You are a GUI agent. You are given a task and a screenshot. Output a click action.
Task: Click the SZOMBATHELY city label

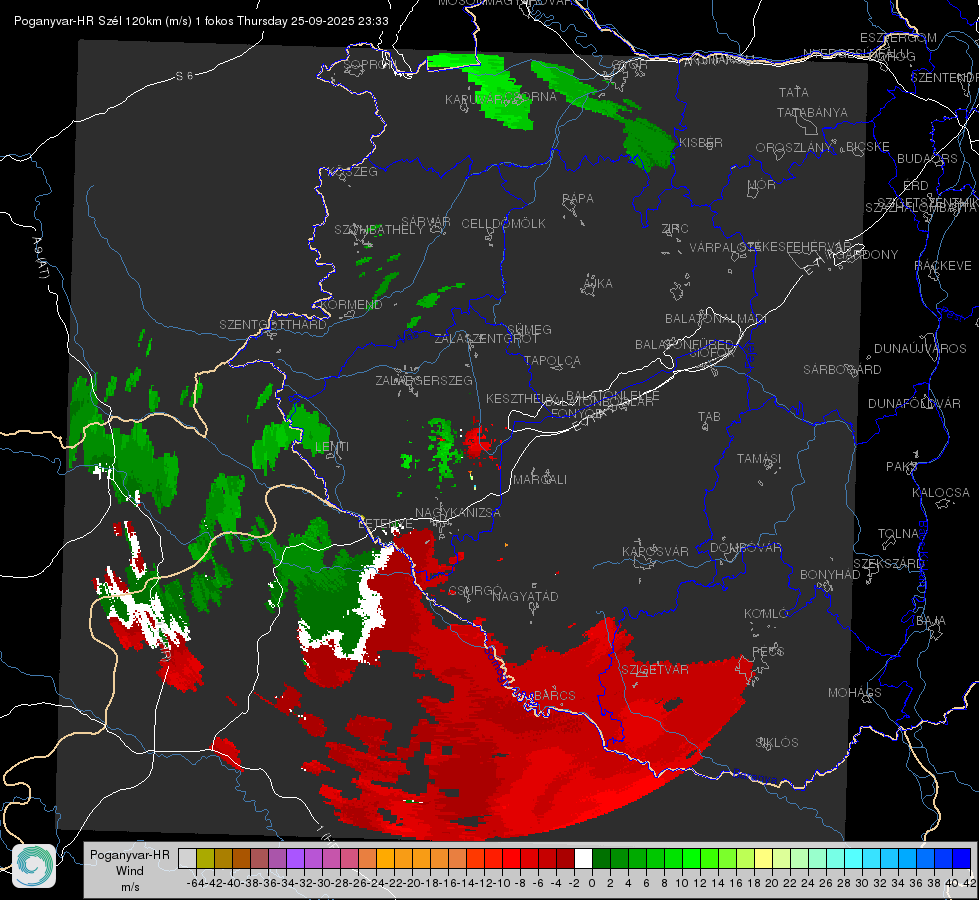pos(379,229)
